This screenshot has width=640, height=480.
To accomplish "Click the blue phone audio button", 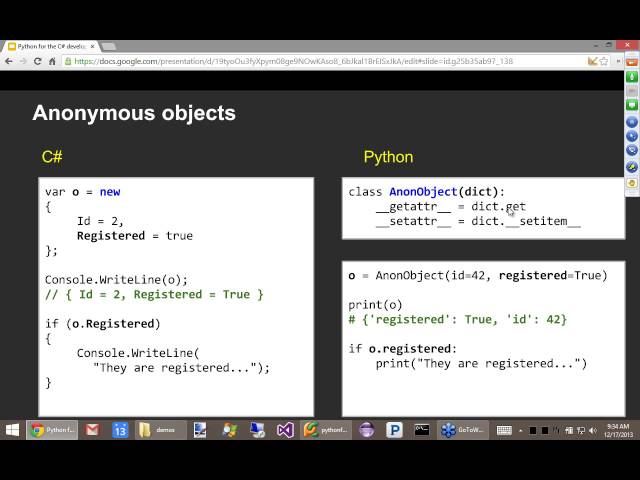I will pos(632,150).
